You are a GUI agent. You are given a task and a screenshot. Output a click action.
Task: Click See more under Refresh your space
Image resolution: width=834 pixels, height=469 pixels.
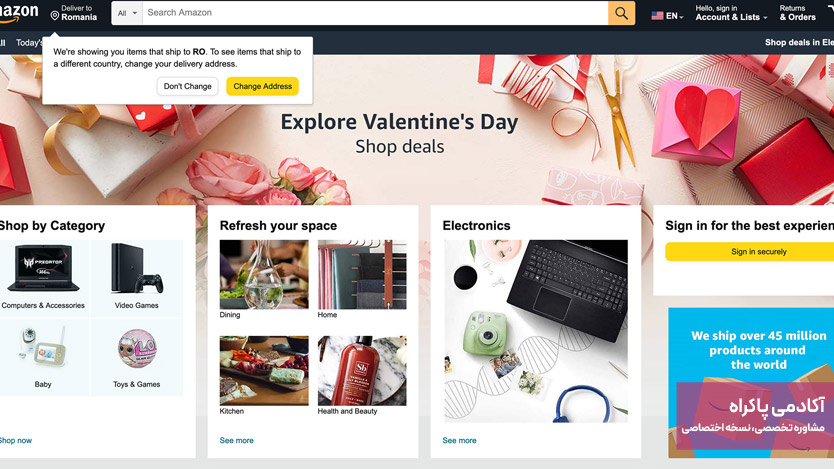click(237, 440)
